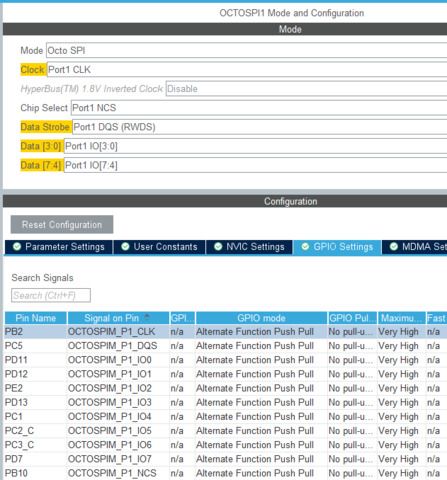This screenshot has width=447, height=480.
Task: Open the Chip Select dropdown showing Port1 NCS
Action: (x=259, y=108)
